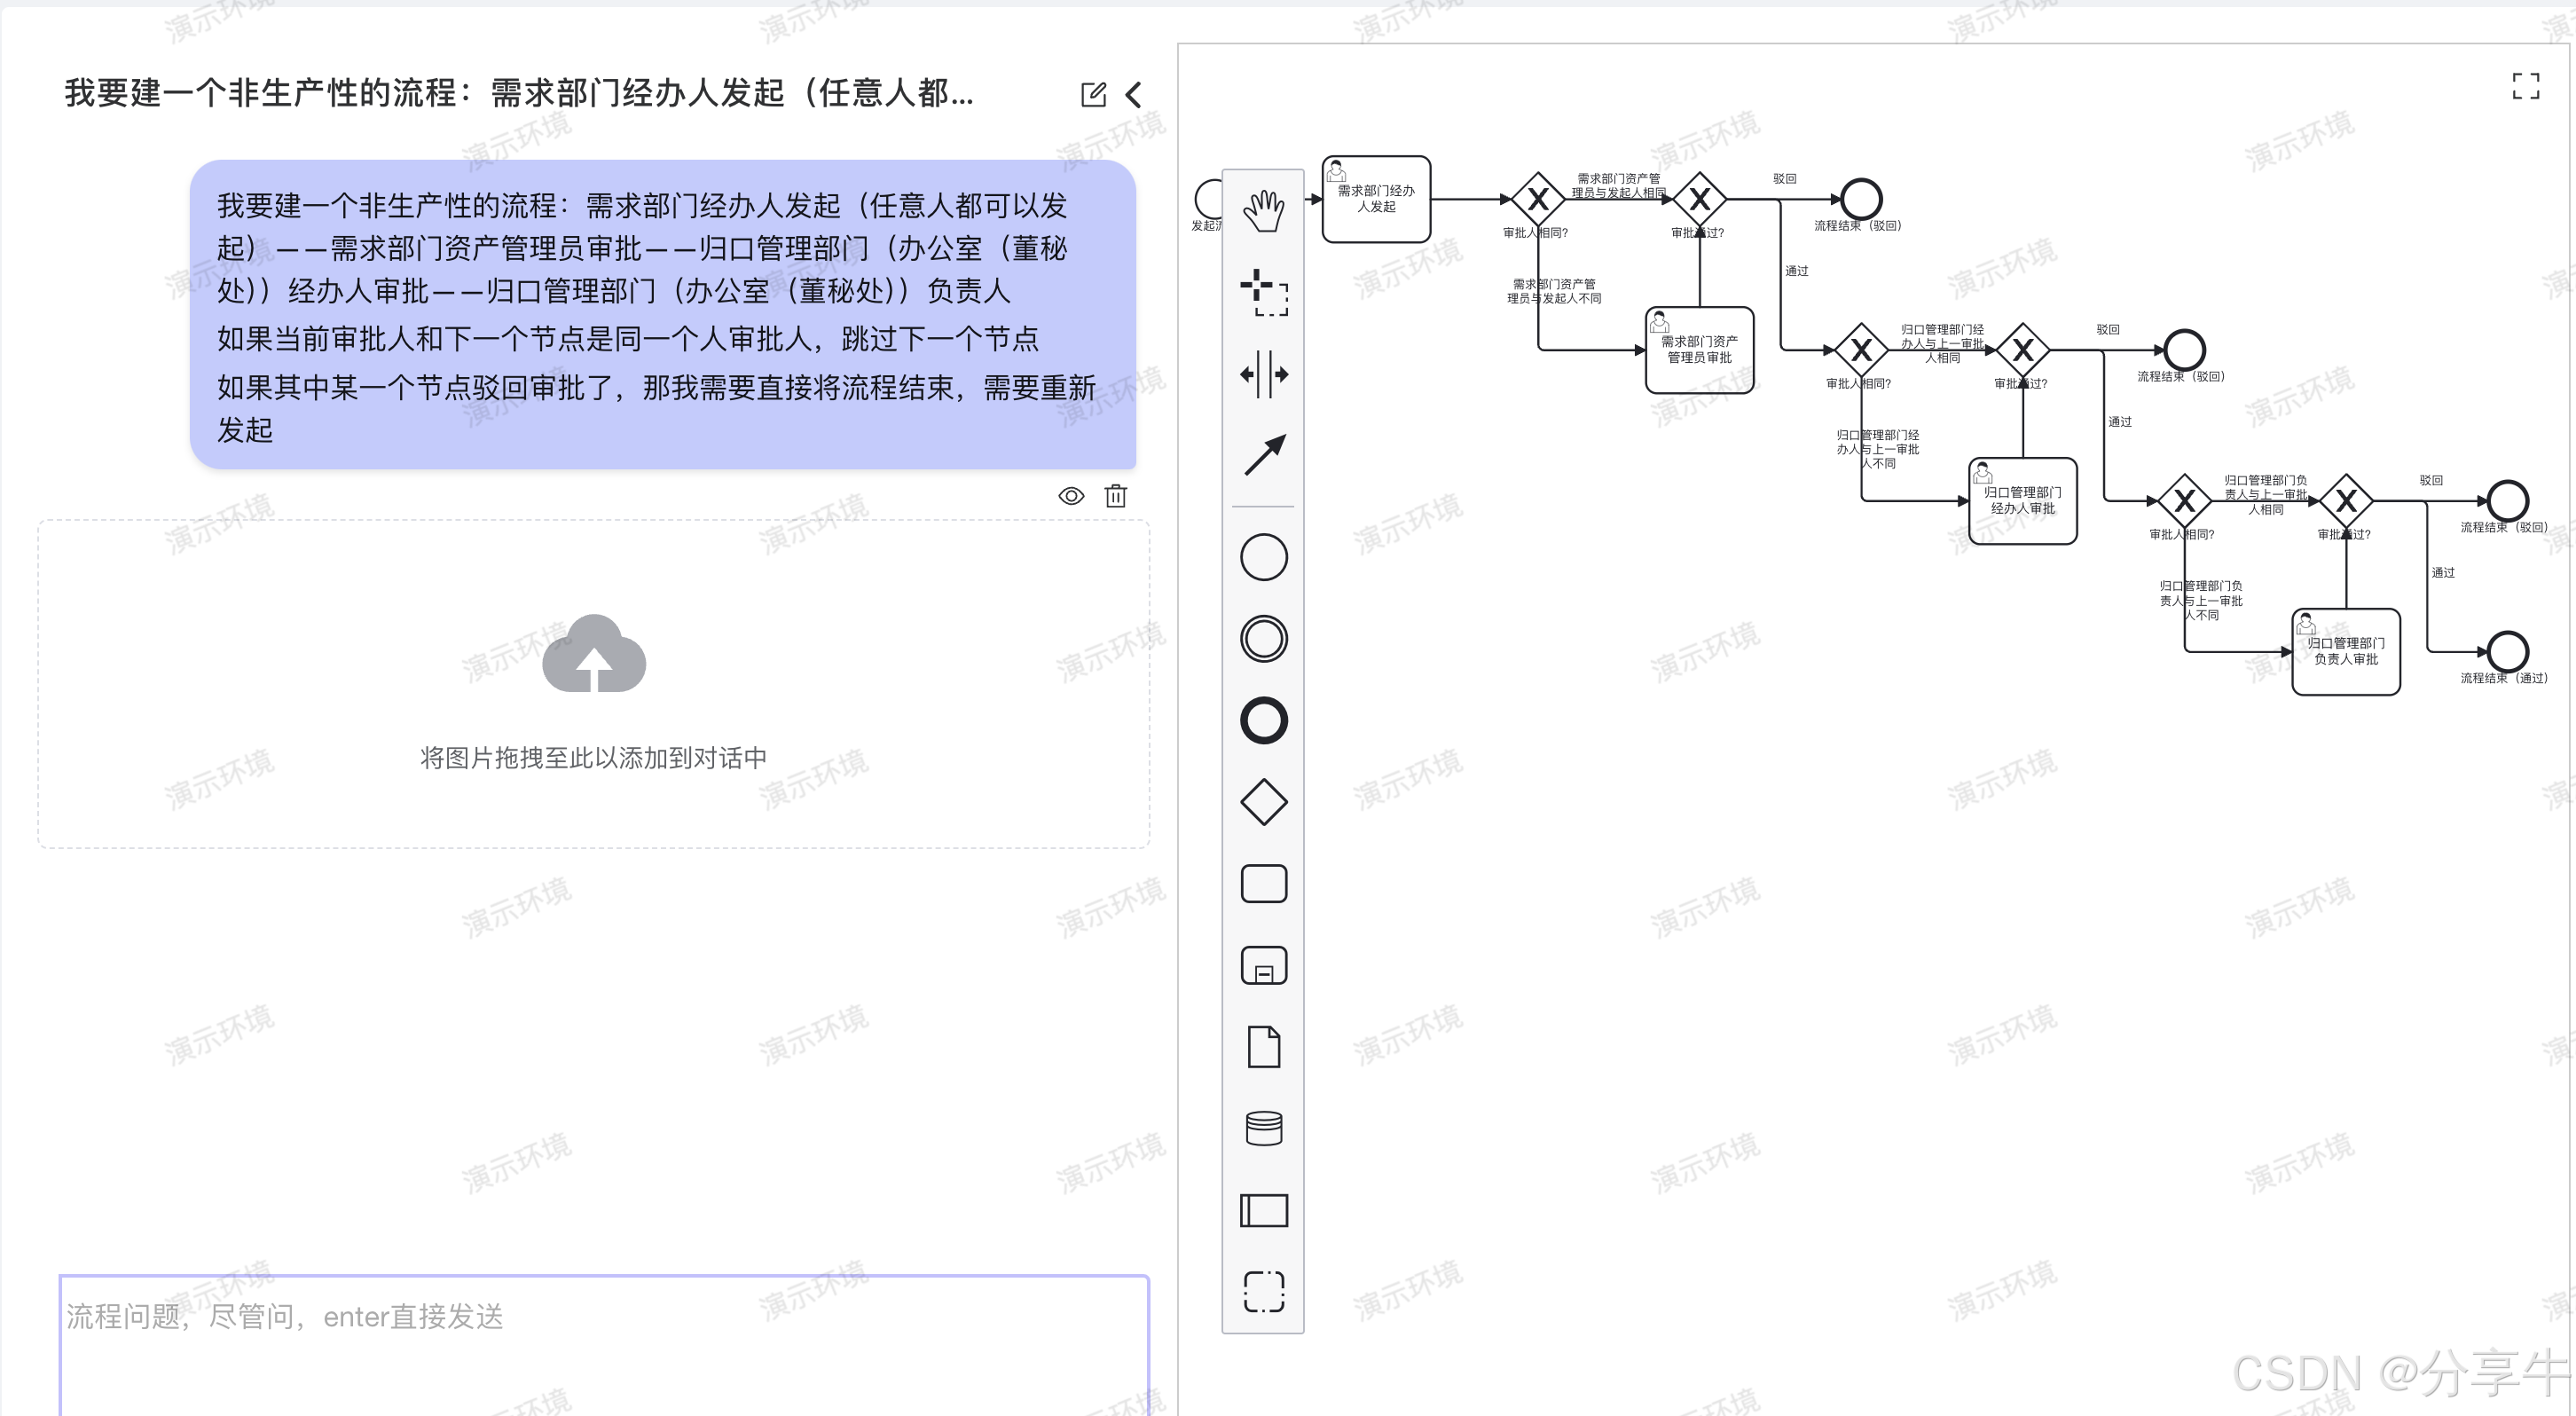Create a start event circle
The height and width of the screenshot is (1416, 2576).
coord(1263,557)
